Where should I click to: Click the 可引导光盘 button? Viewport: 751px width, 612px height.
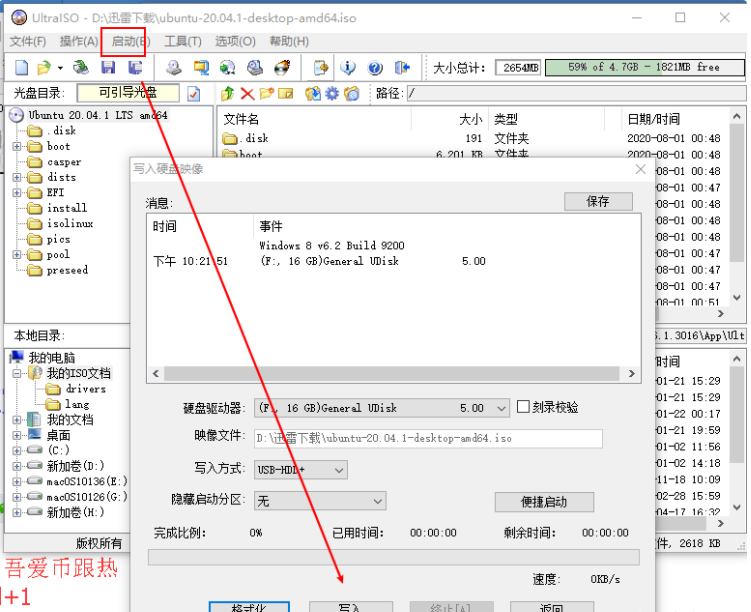128,93
